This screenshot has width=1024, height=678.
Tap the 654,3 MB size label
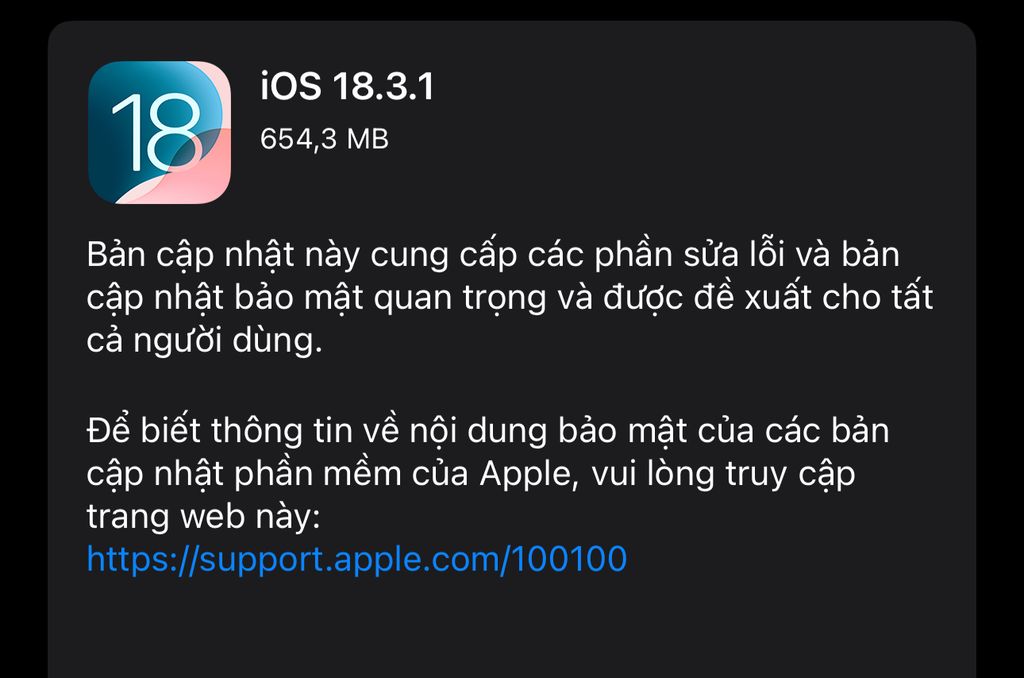[325, 138]
